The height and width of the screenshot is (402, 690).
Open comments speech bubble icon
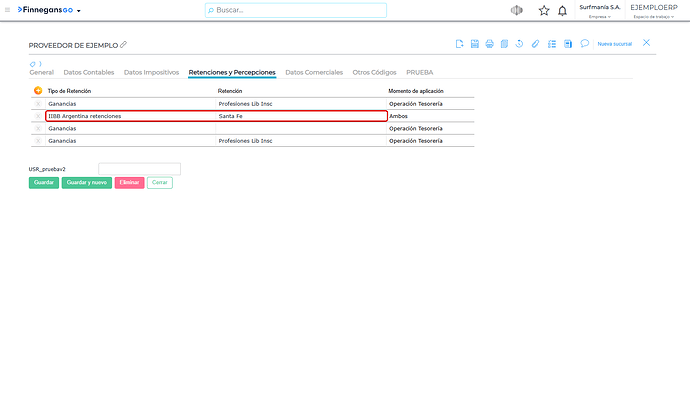[x=584, y=43]
